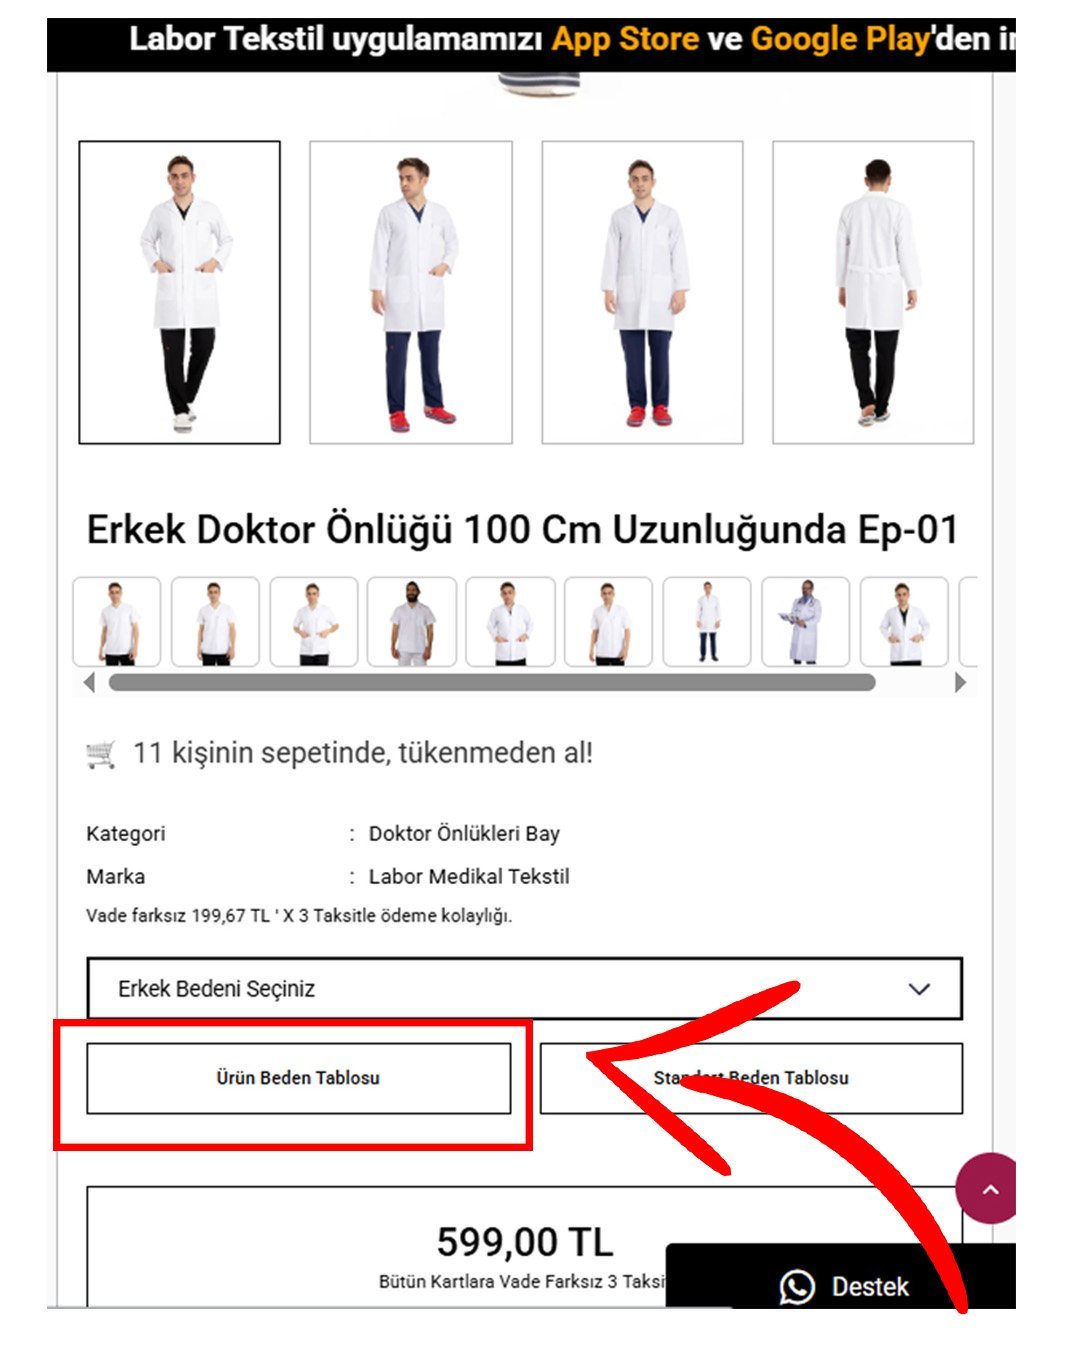Click the App Store link in banner
Image resolution: width=1080 pixels, height=1350 pixels.
click(x=625, y=39)
